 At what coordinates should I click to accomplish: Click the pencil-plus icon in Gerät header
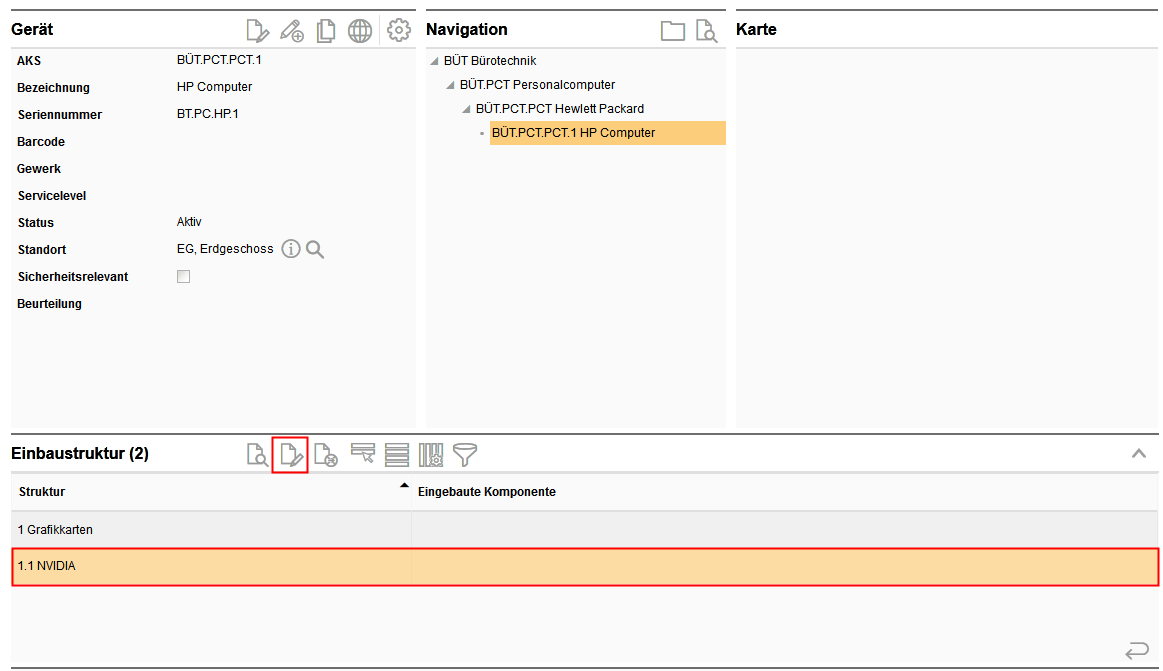(291, 31)
